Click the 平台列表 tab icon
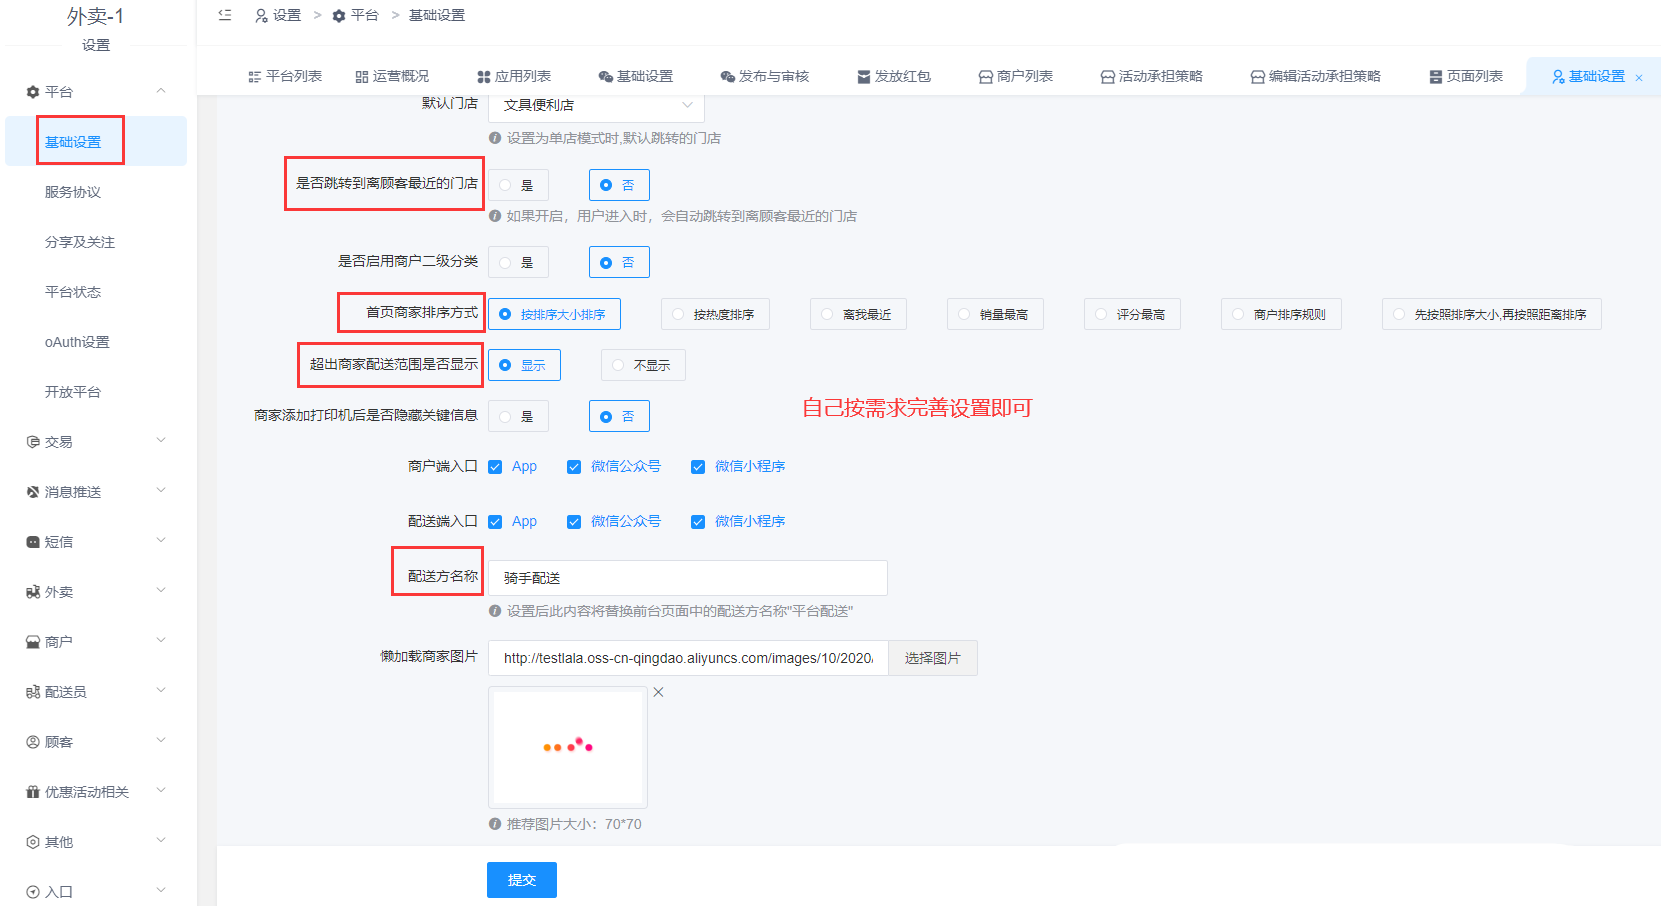 coord(255,77)
